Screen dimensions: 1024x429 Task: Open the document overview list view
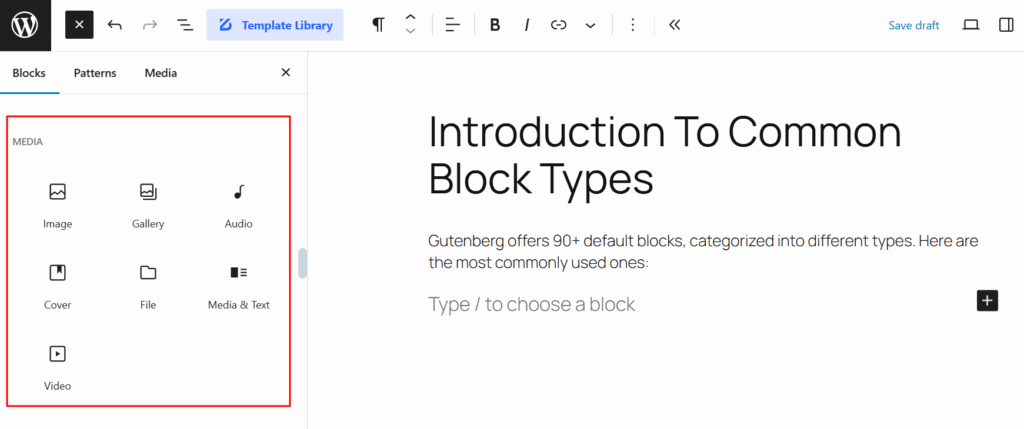coord(185,25)
